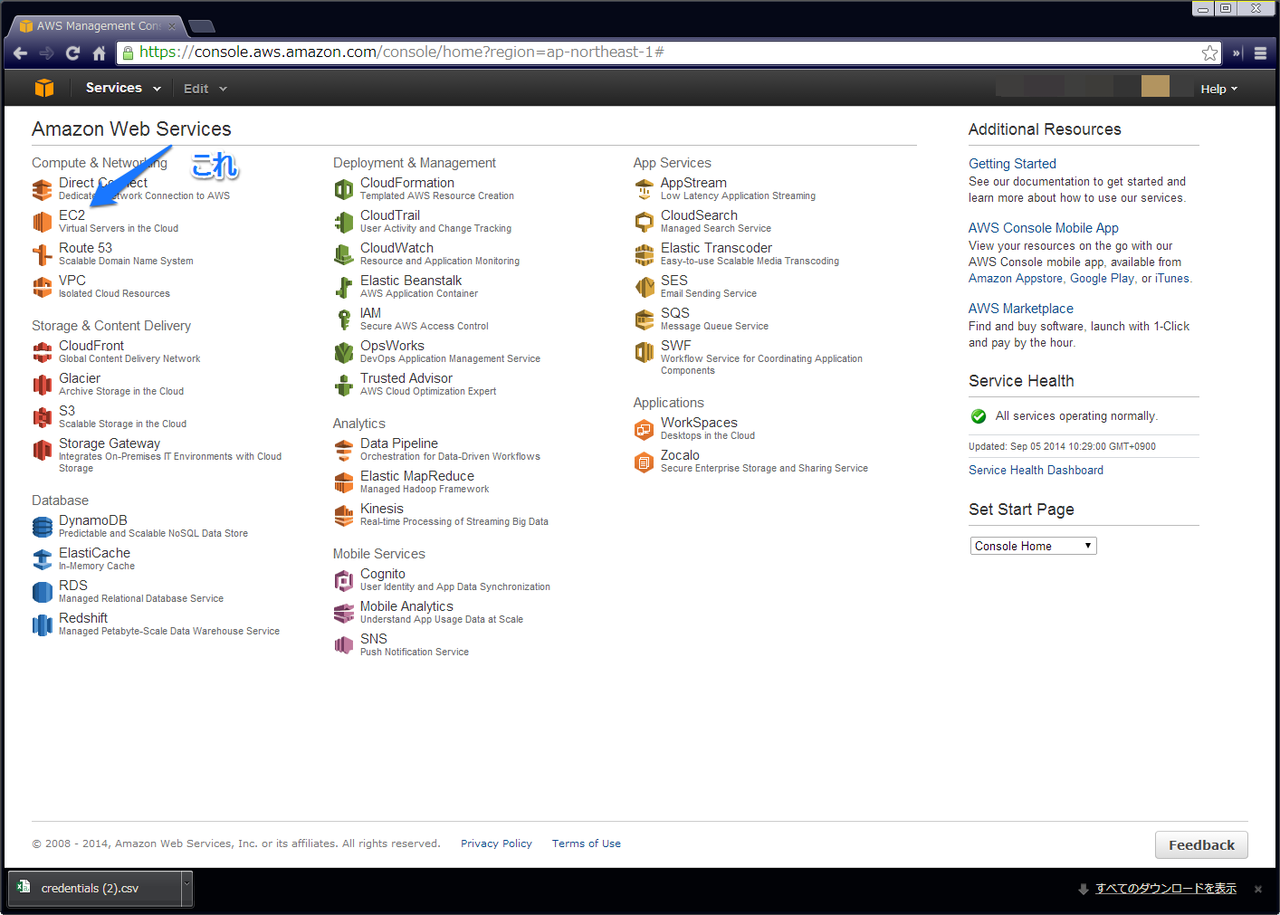Open the CloudSearch icon
The height and width of the screenshot is (915, 1280).
(x=644, y=222)
